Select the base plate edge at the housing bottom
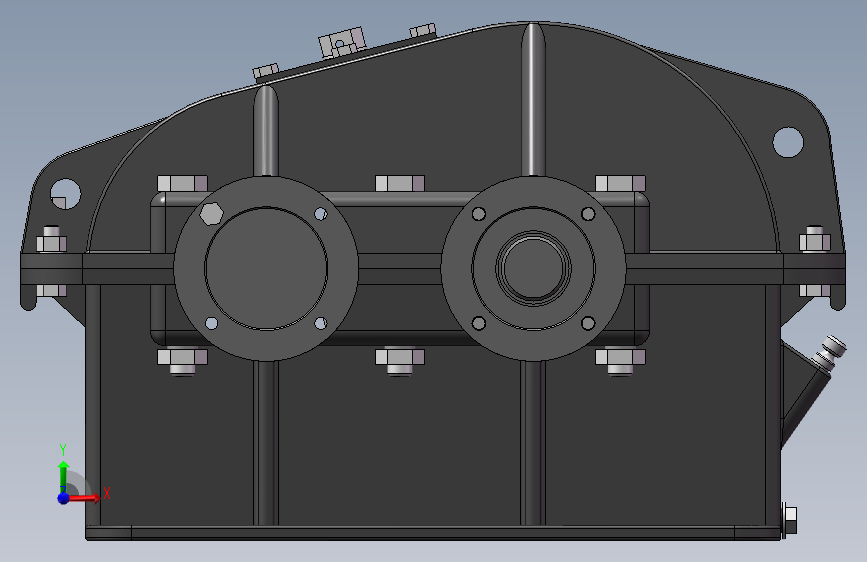Image resolution: width=867 pixels, height=562 pixels. pos(433,533)
